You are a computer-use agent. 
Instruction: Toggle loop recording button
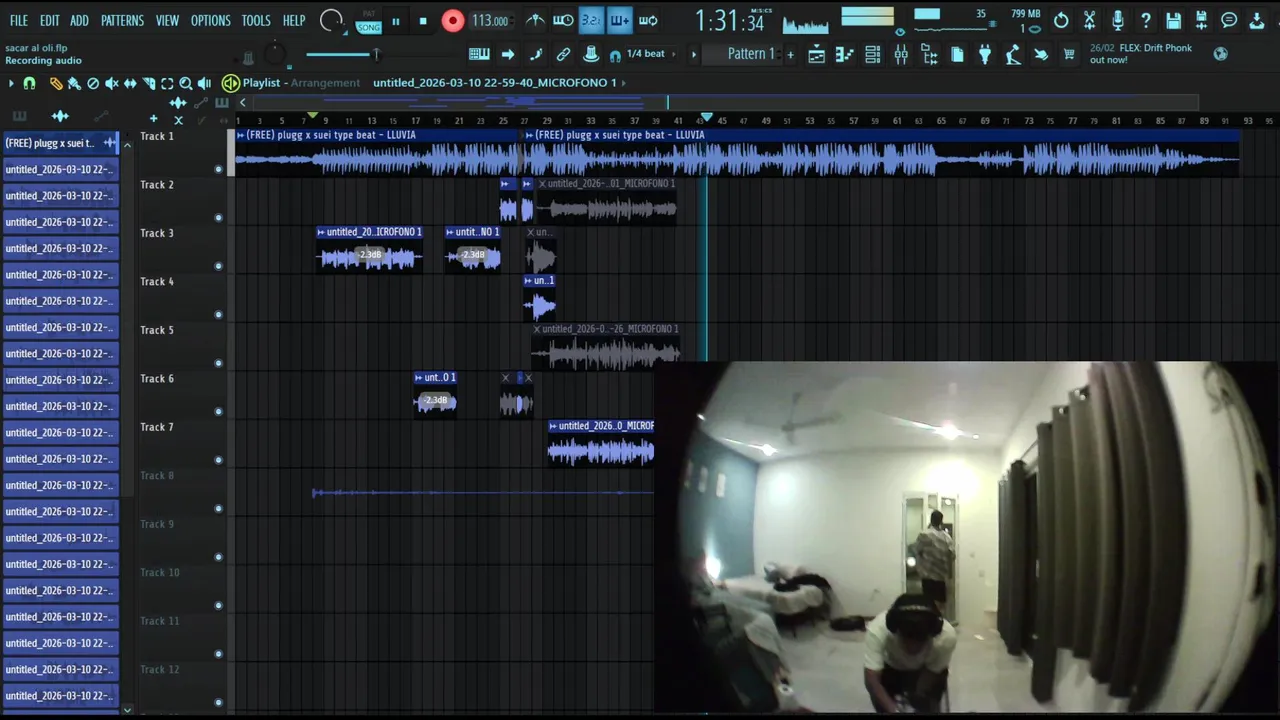point(648,20)
